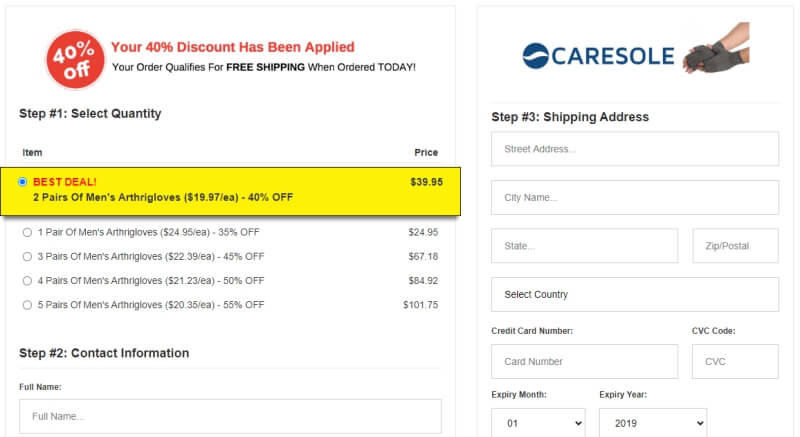Click the State input box

[x=585, y=246]
